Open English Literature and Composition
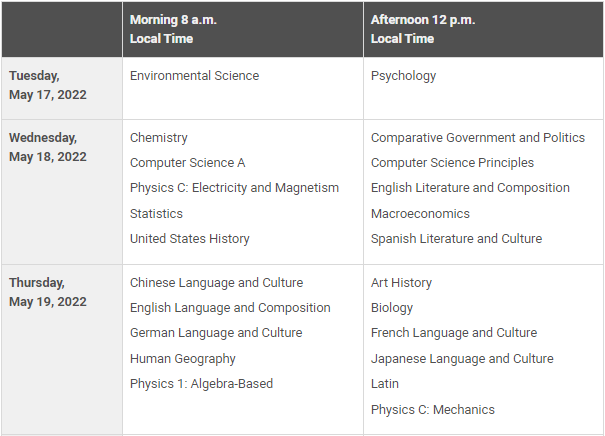The height and width of the screenshot is (436, 605). [470, 188]
